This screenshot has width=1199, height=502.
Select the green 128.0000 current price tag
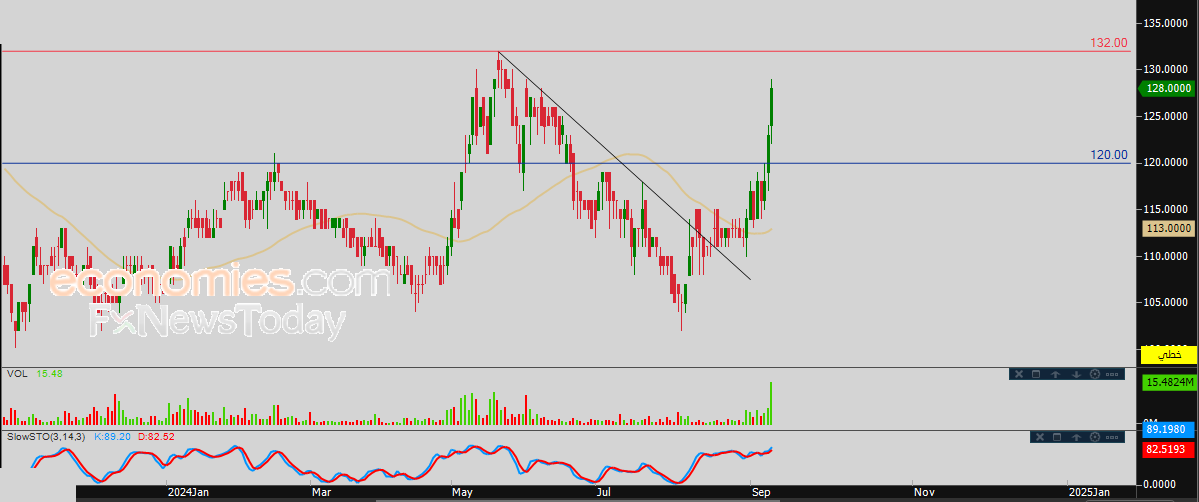pos(1168,89)
